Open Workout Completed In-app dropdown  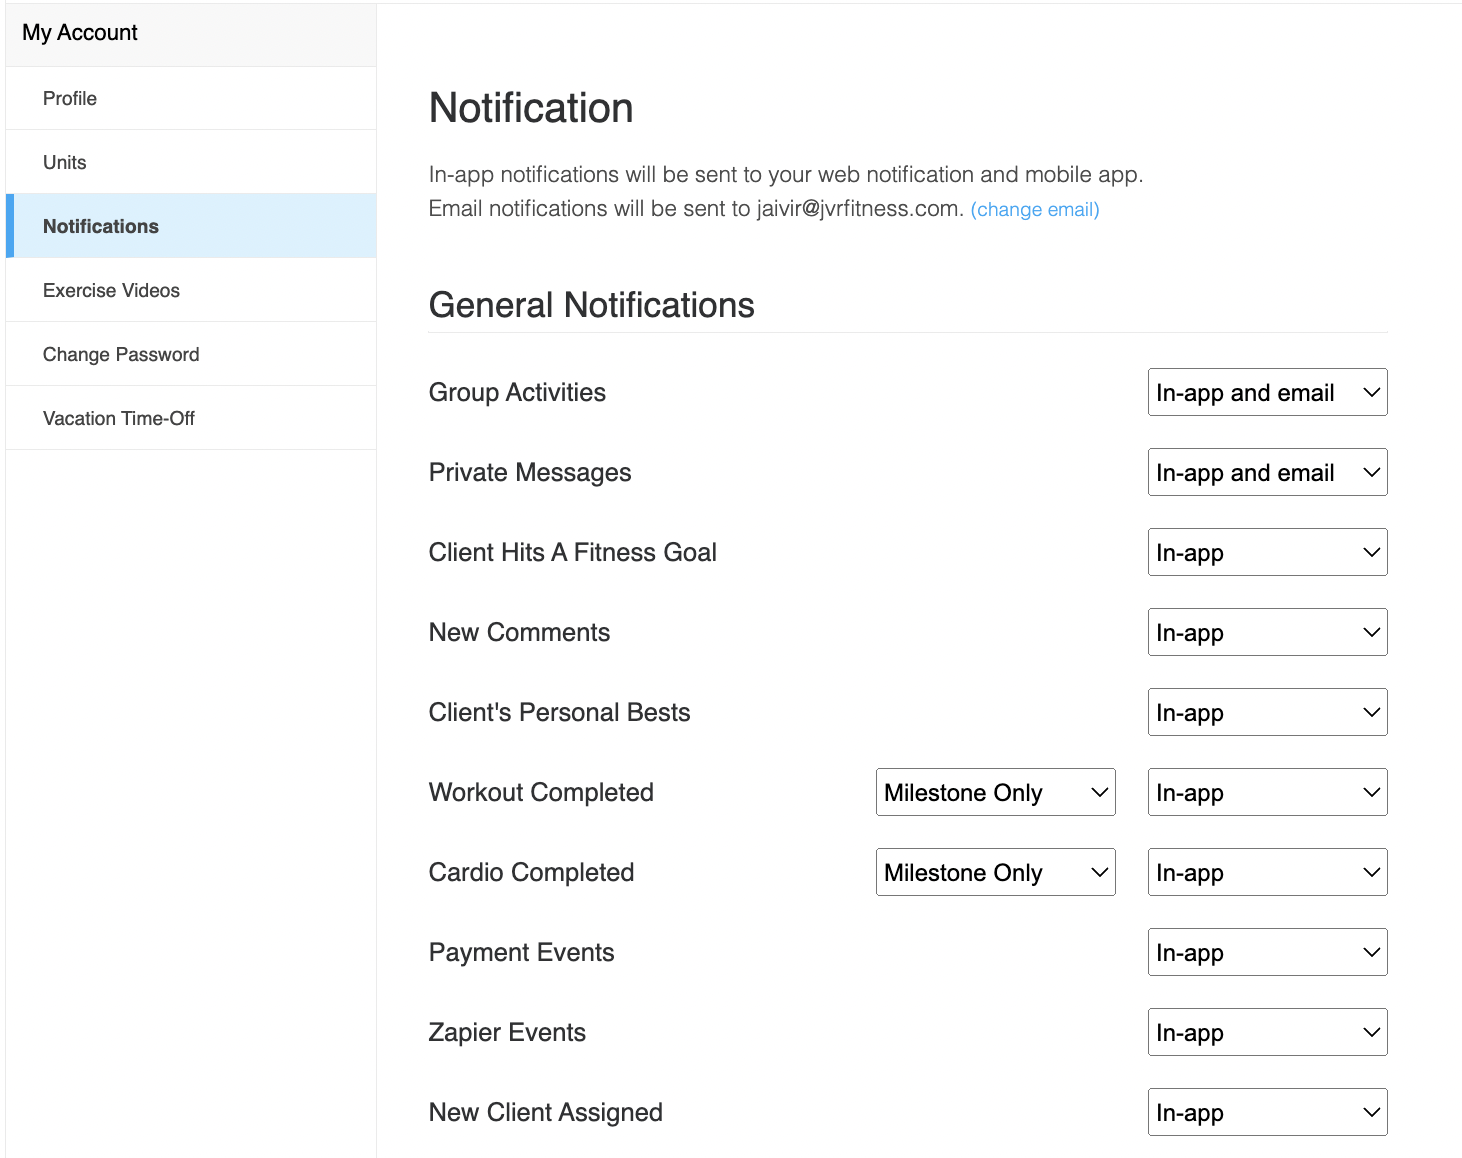1267,792
